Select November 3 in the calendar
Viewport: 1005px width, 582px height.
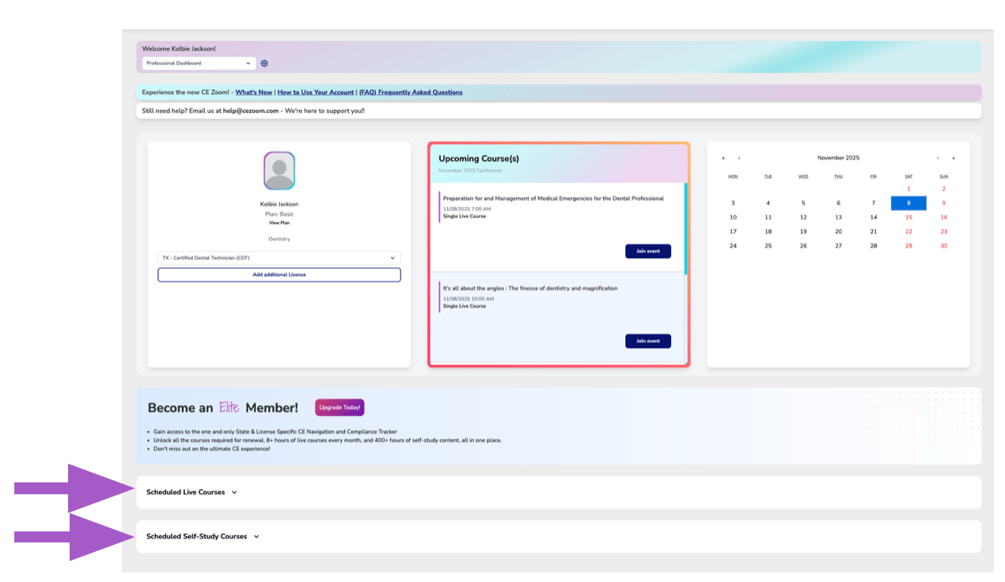(733, 203)
